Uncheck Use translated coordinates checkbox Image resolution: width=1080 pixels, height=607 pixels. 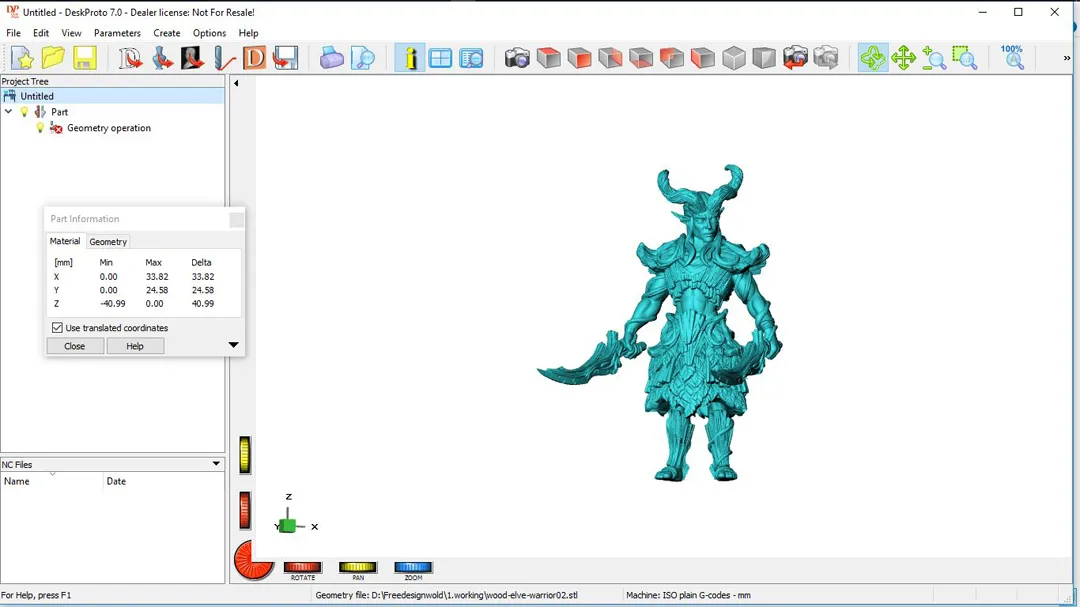point(57,328)
